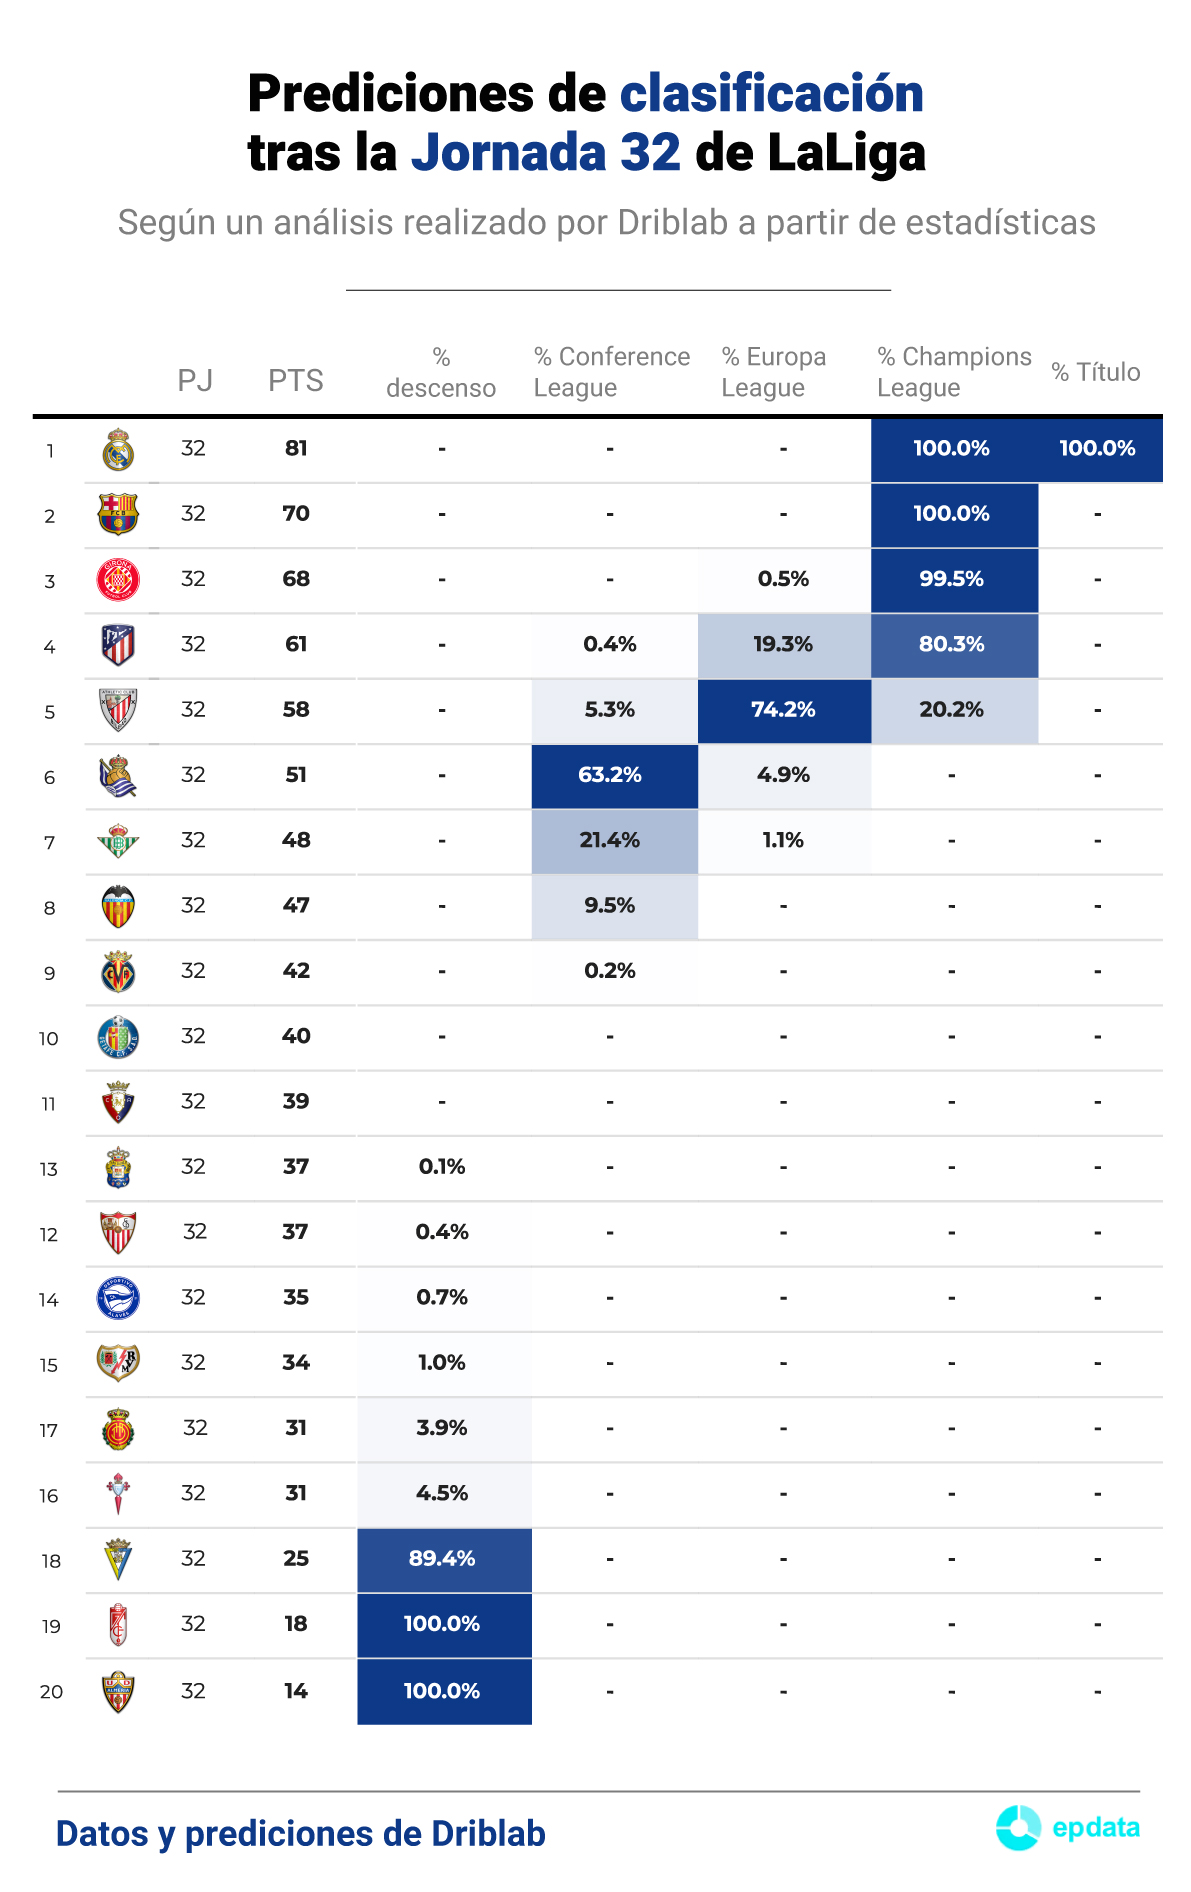Click the '% descenso' column header
Viewport: 1191px width, 1892px height.
point(441,372)
